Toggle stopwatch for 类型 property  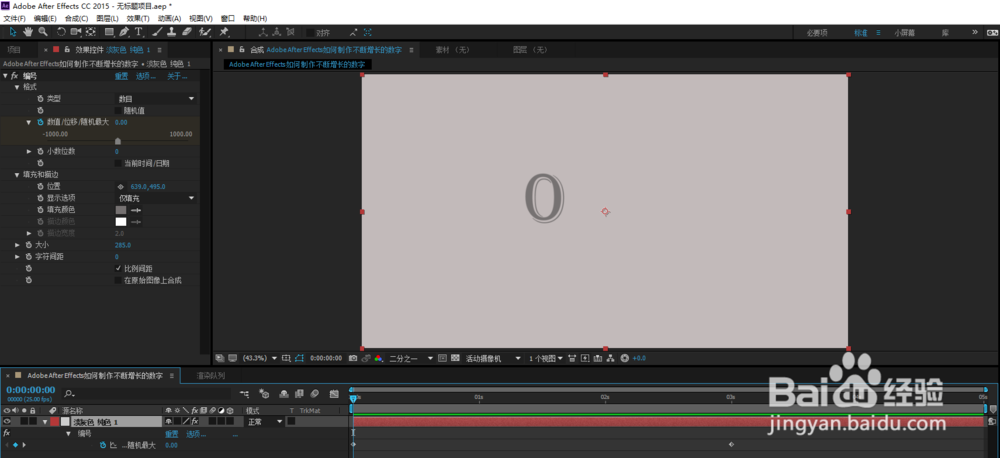click(x=40, y=99)
